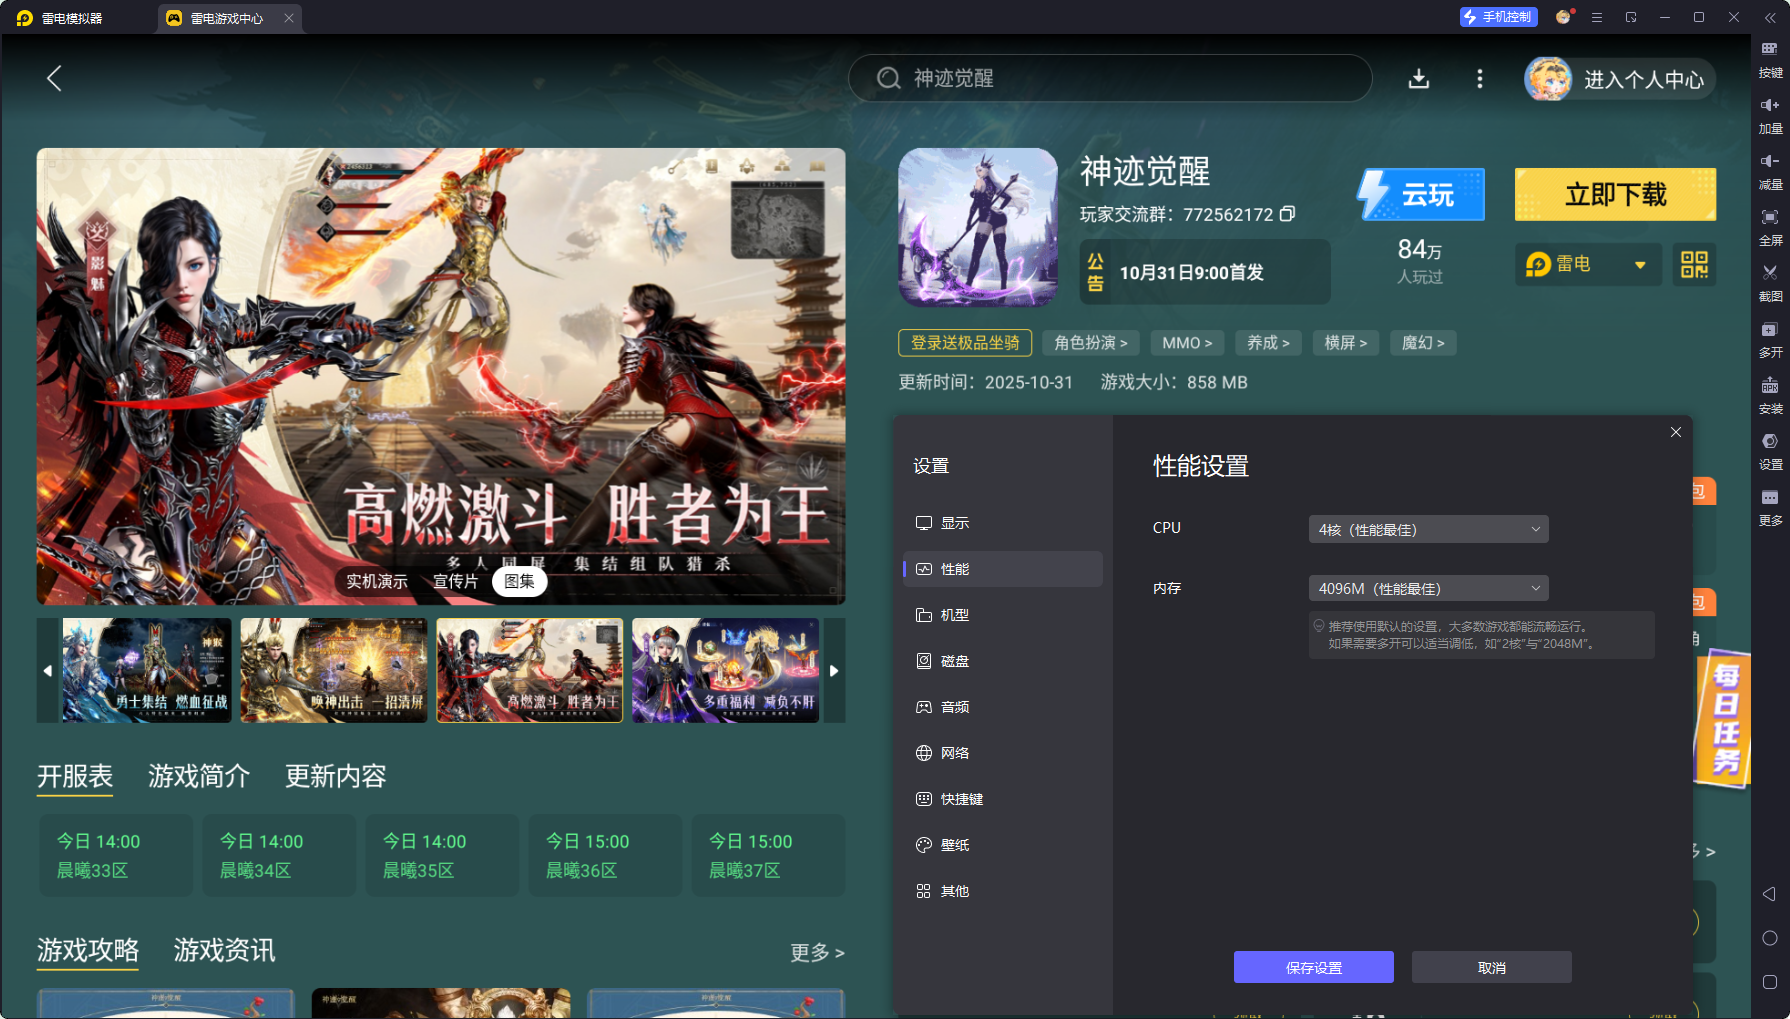The height and width of the screenshot is (1019, 1790).
Task: Take a screenshot with the 截图 icon
Action: pos(1769,284)
